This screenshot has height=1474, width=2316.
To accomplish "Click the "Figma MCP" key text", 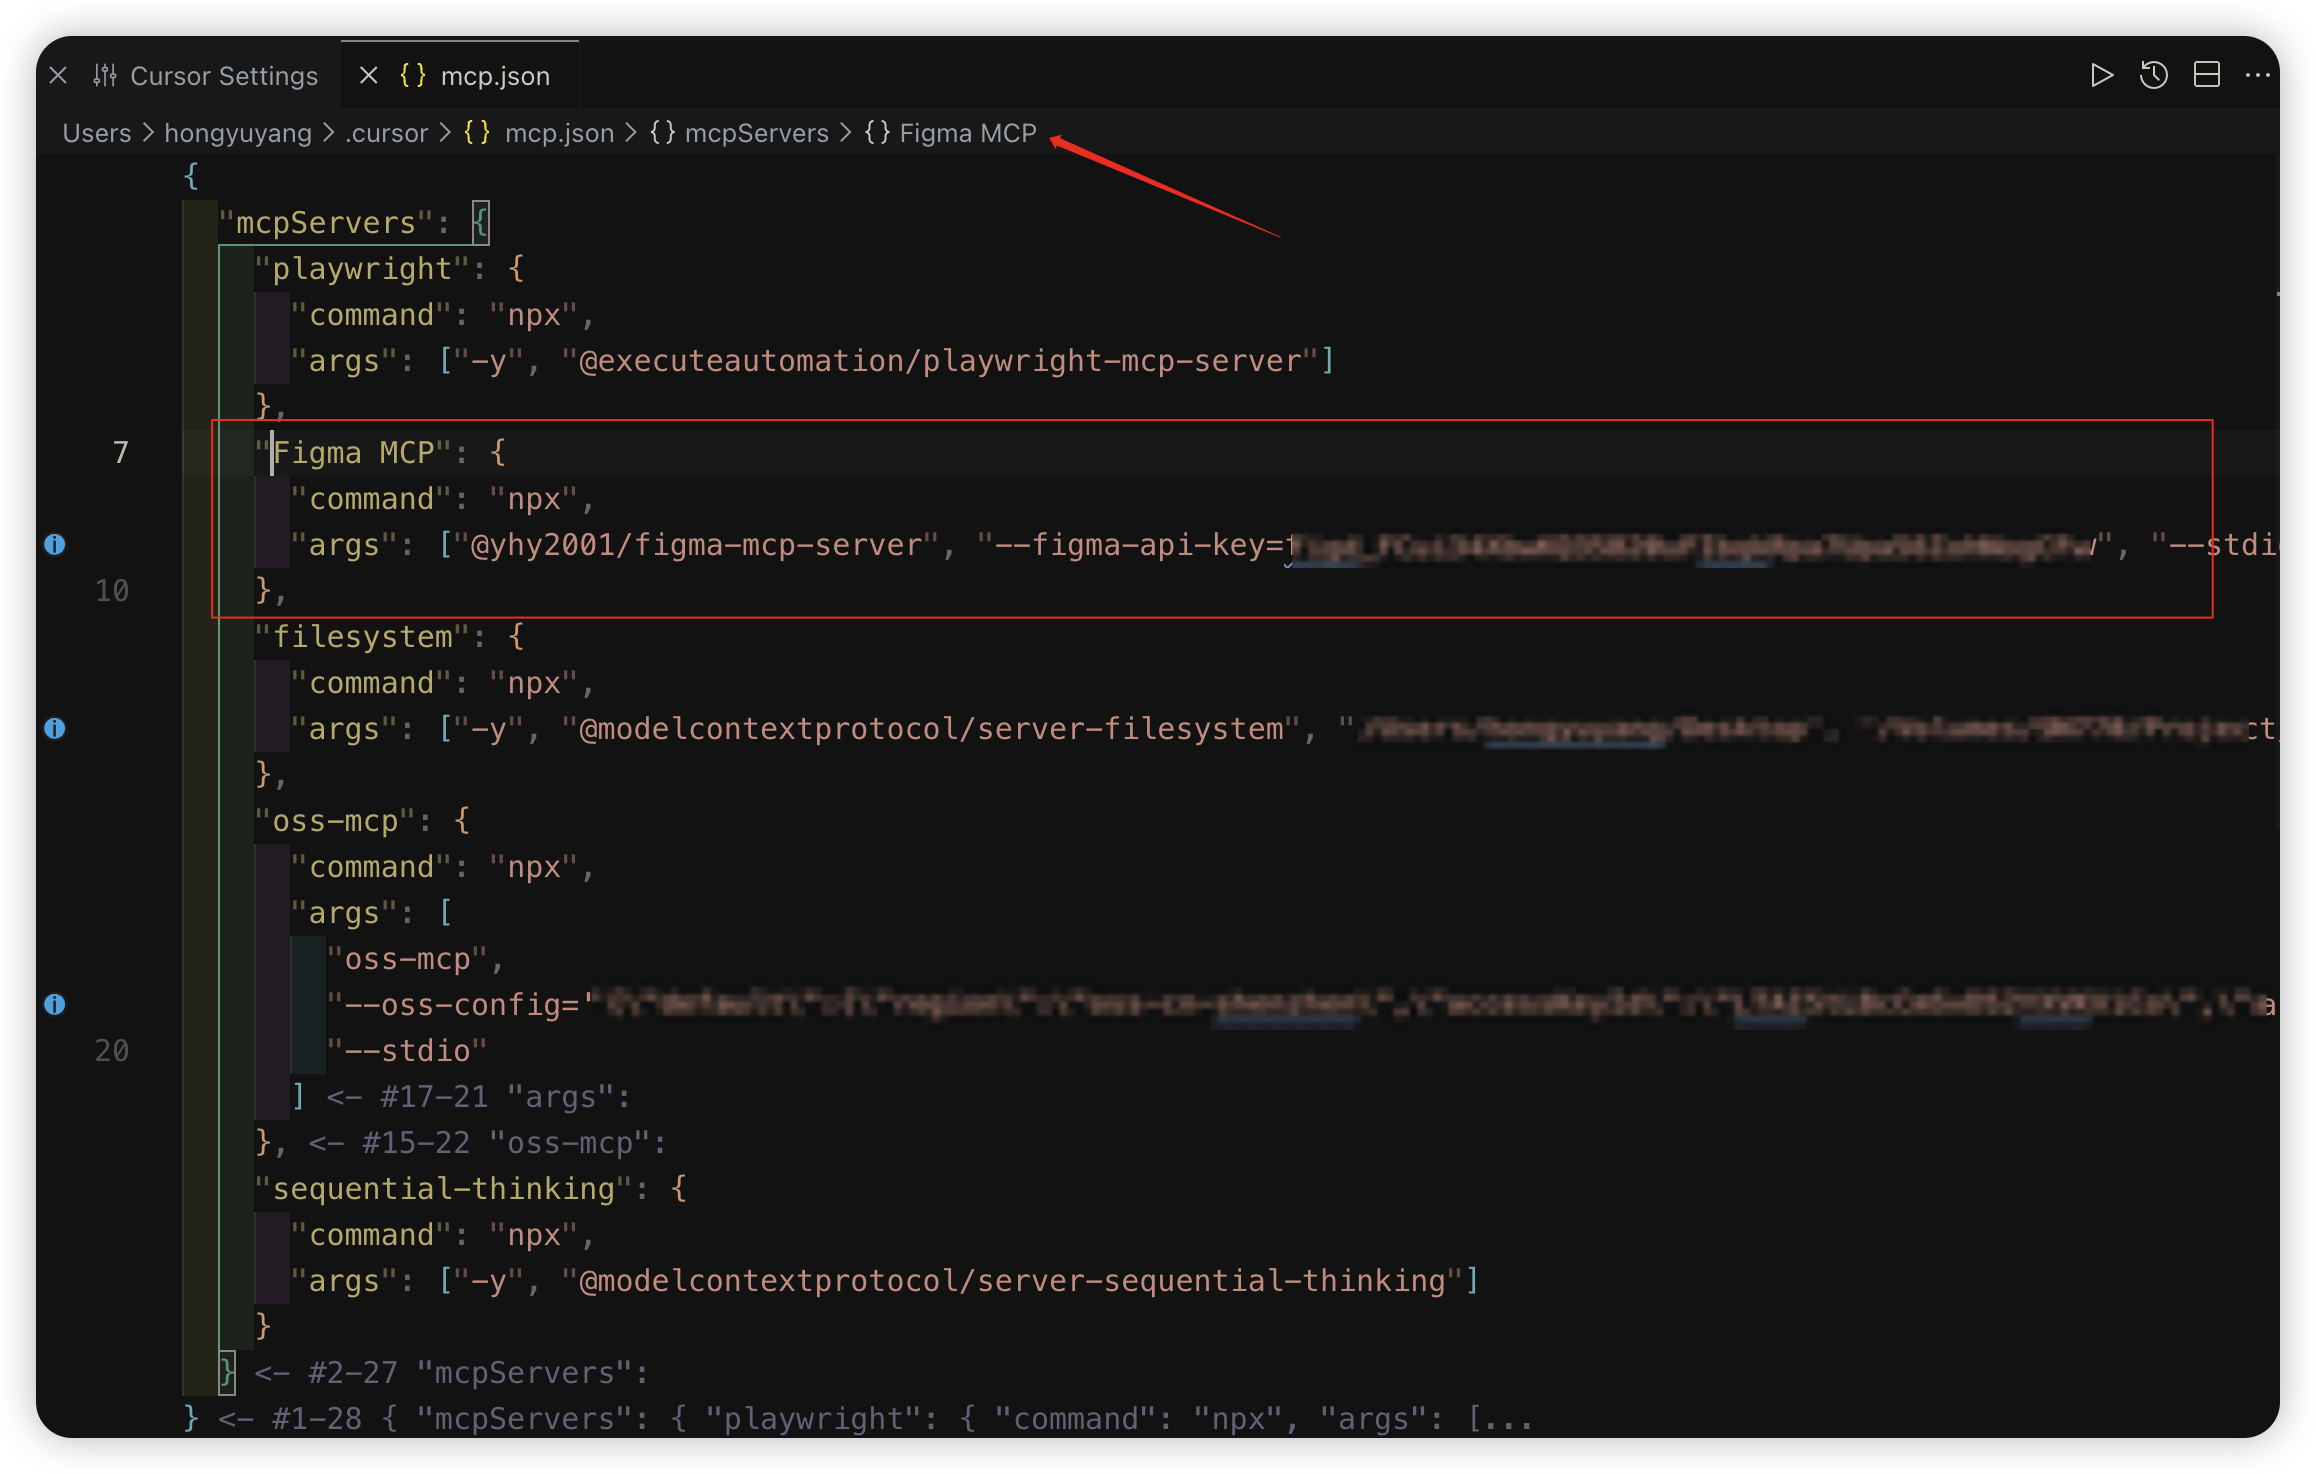I will tap(353, 452).
